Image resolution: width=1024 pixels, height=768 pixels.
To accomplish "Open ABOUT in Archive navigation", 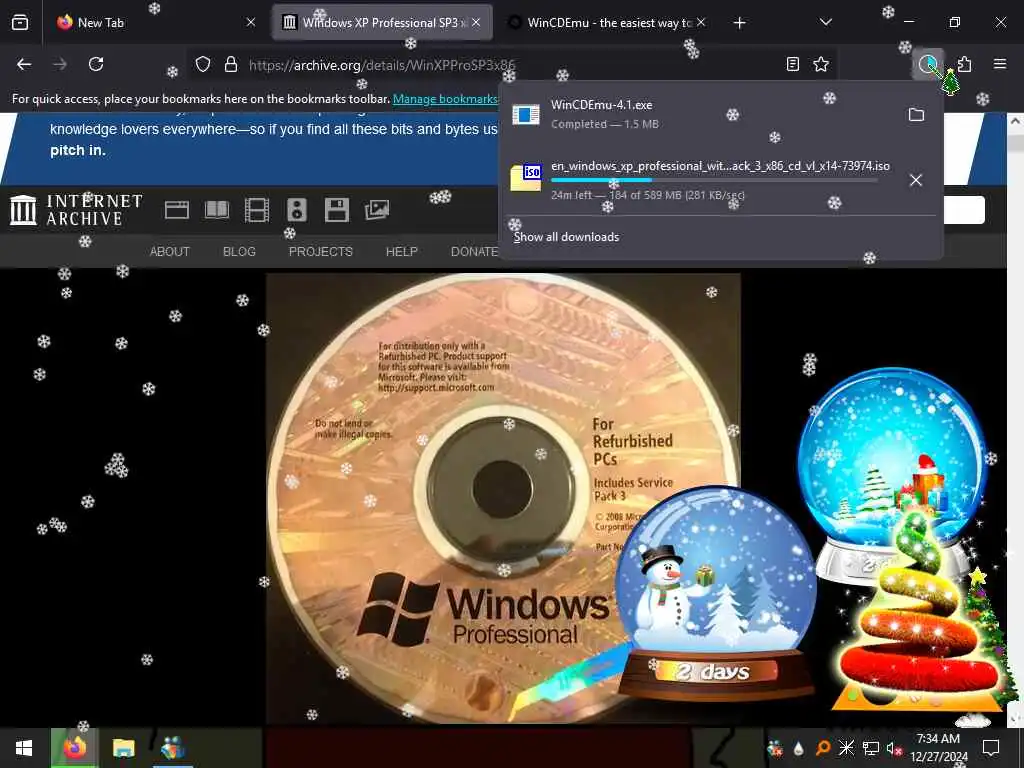I will pos(170,251).
